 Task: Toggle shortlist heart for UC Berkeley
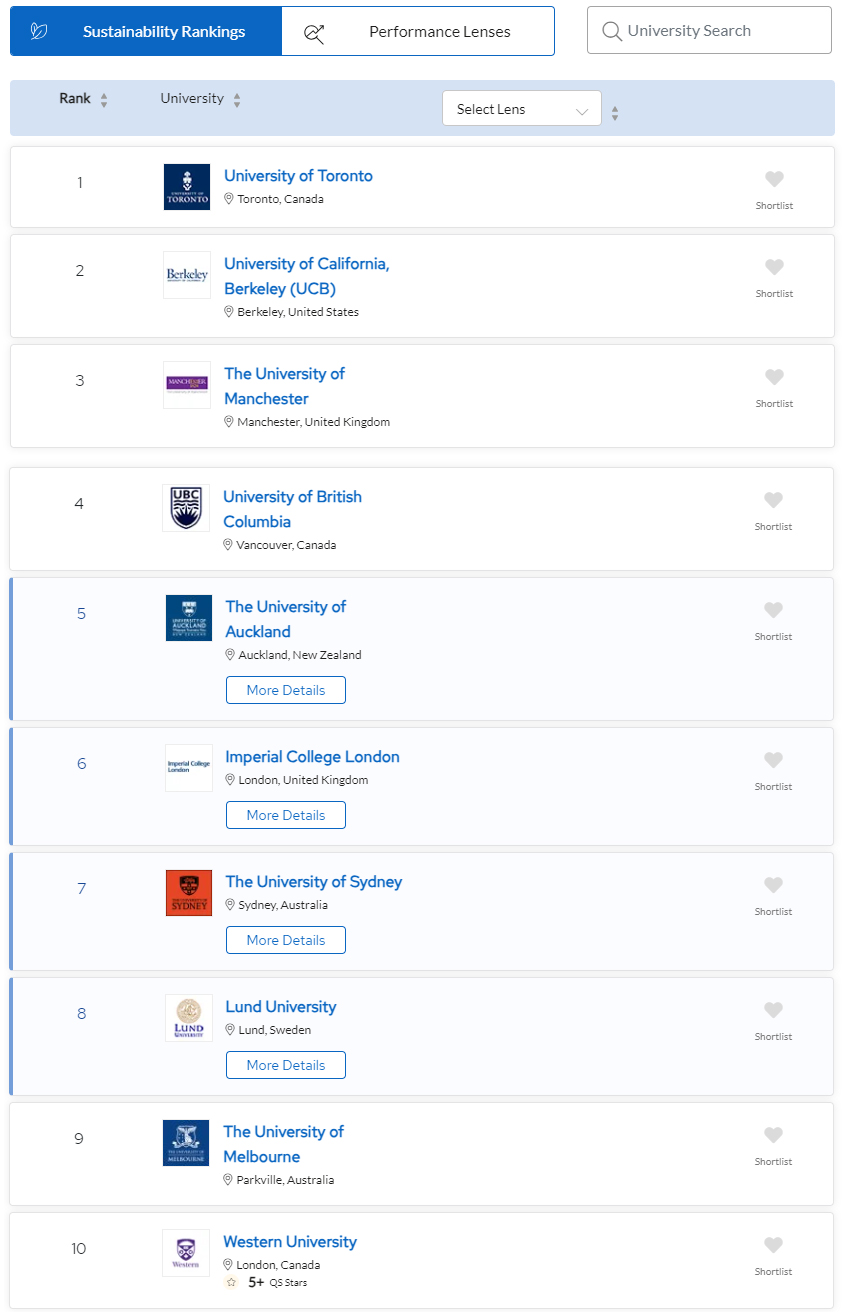tap(774, 268)
